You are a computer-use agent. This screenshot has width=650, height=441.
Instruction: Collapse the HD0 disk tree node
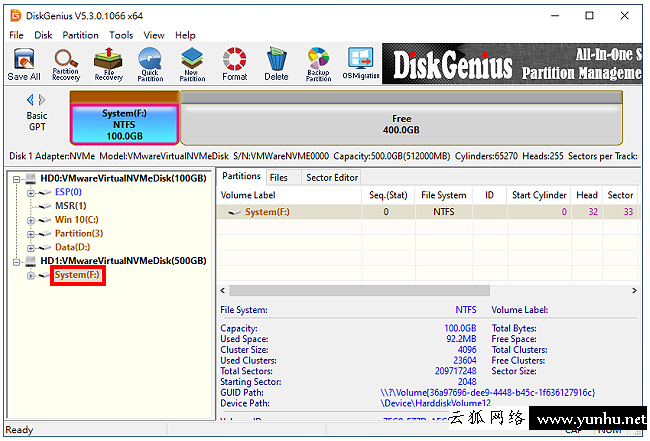coord(17,179)
